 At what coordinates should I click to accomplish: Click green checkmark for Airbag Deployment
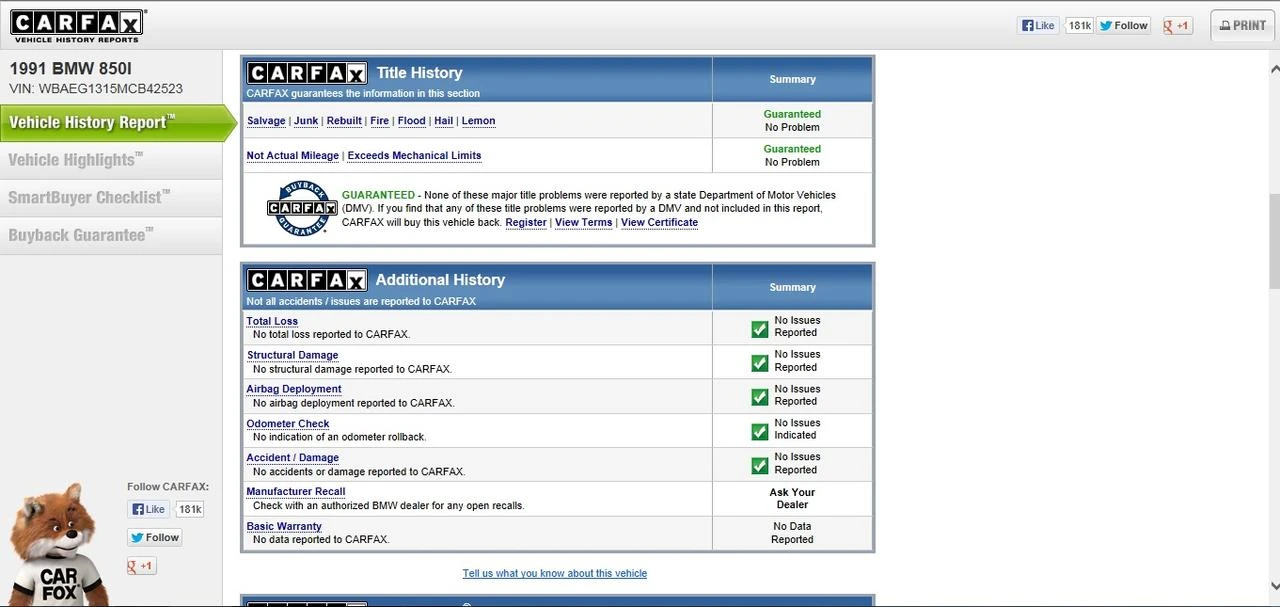click(760, 396)
